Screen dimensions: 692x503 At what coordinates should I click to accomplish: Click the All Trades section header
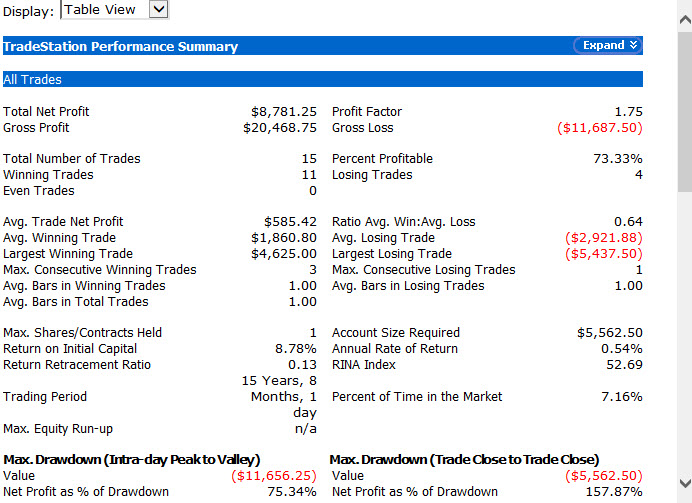323,79
